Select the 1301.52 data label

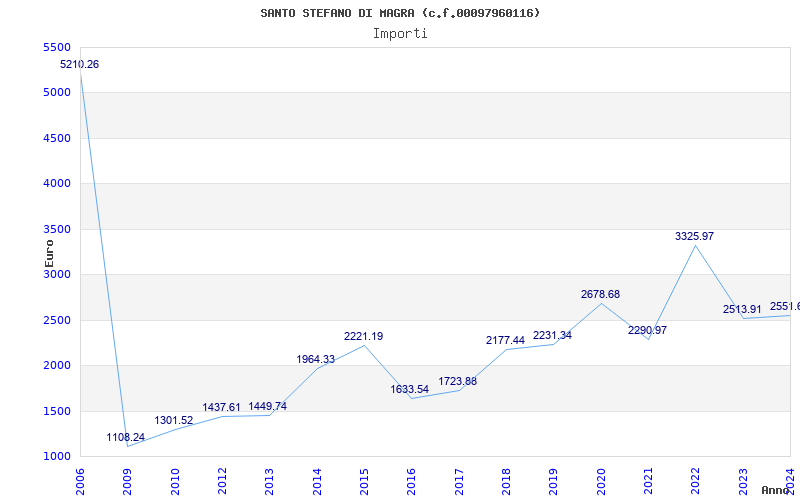(x=174, y=420)
